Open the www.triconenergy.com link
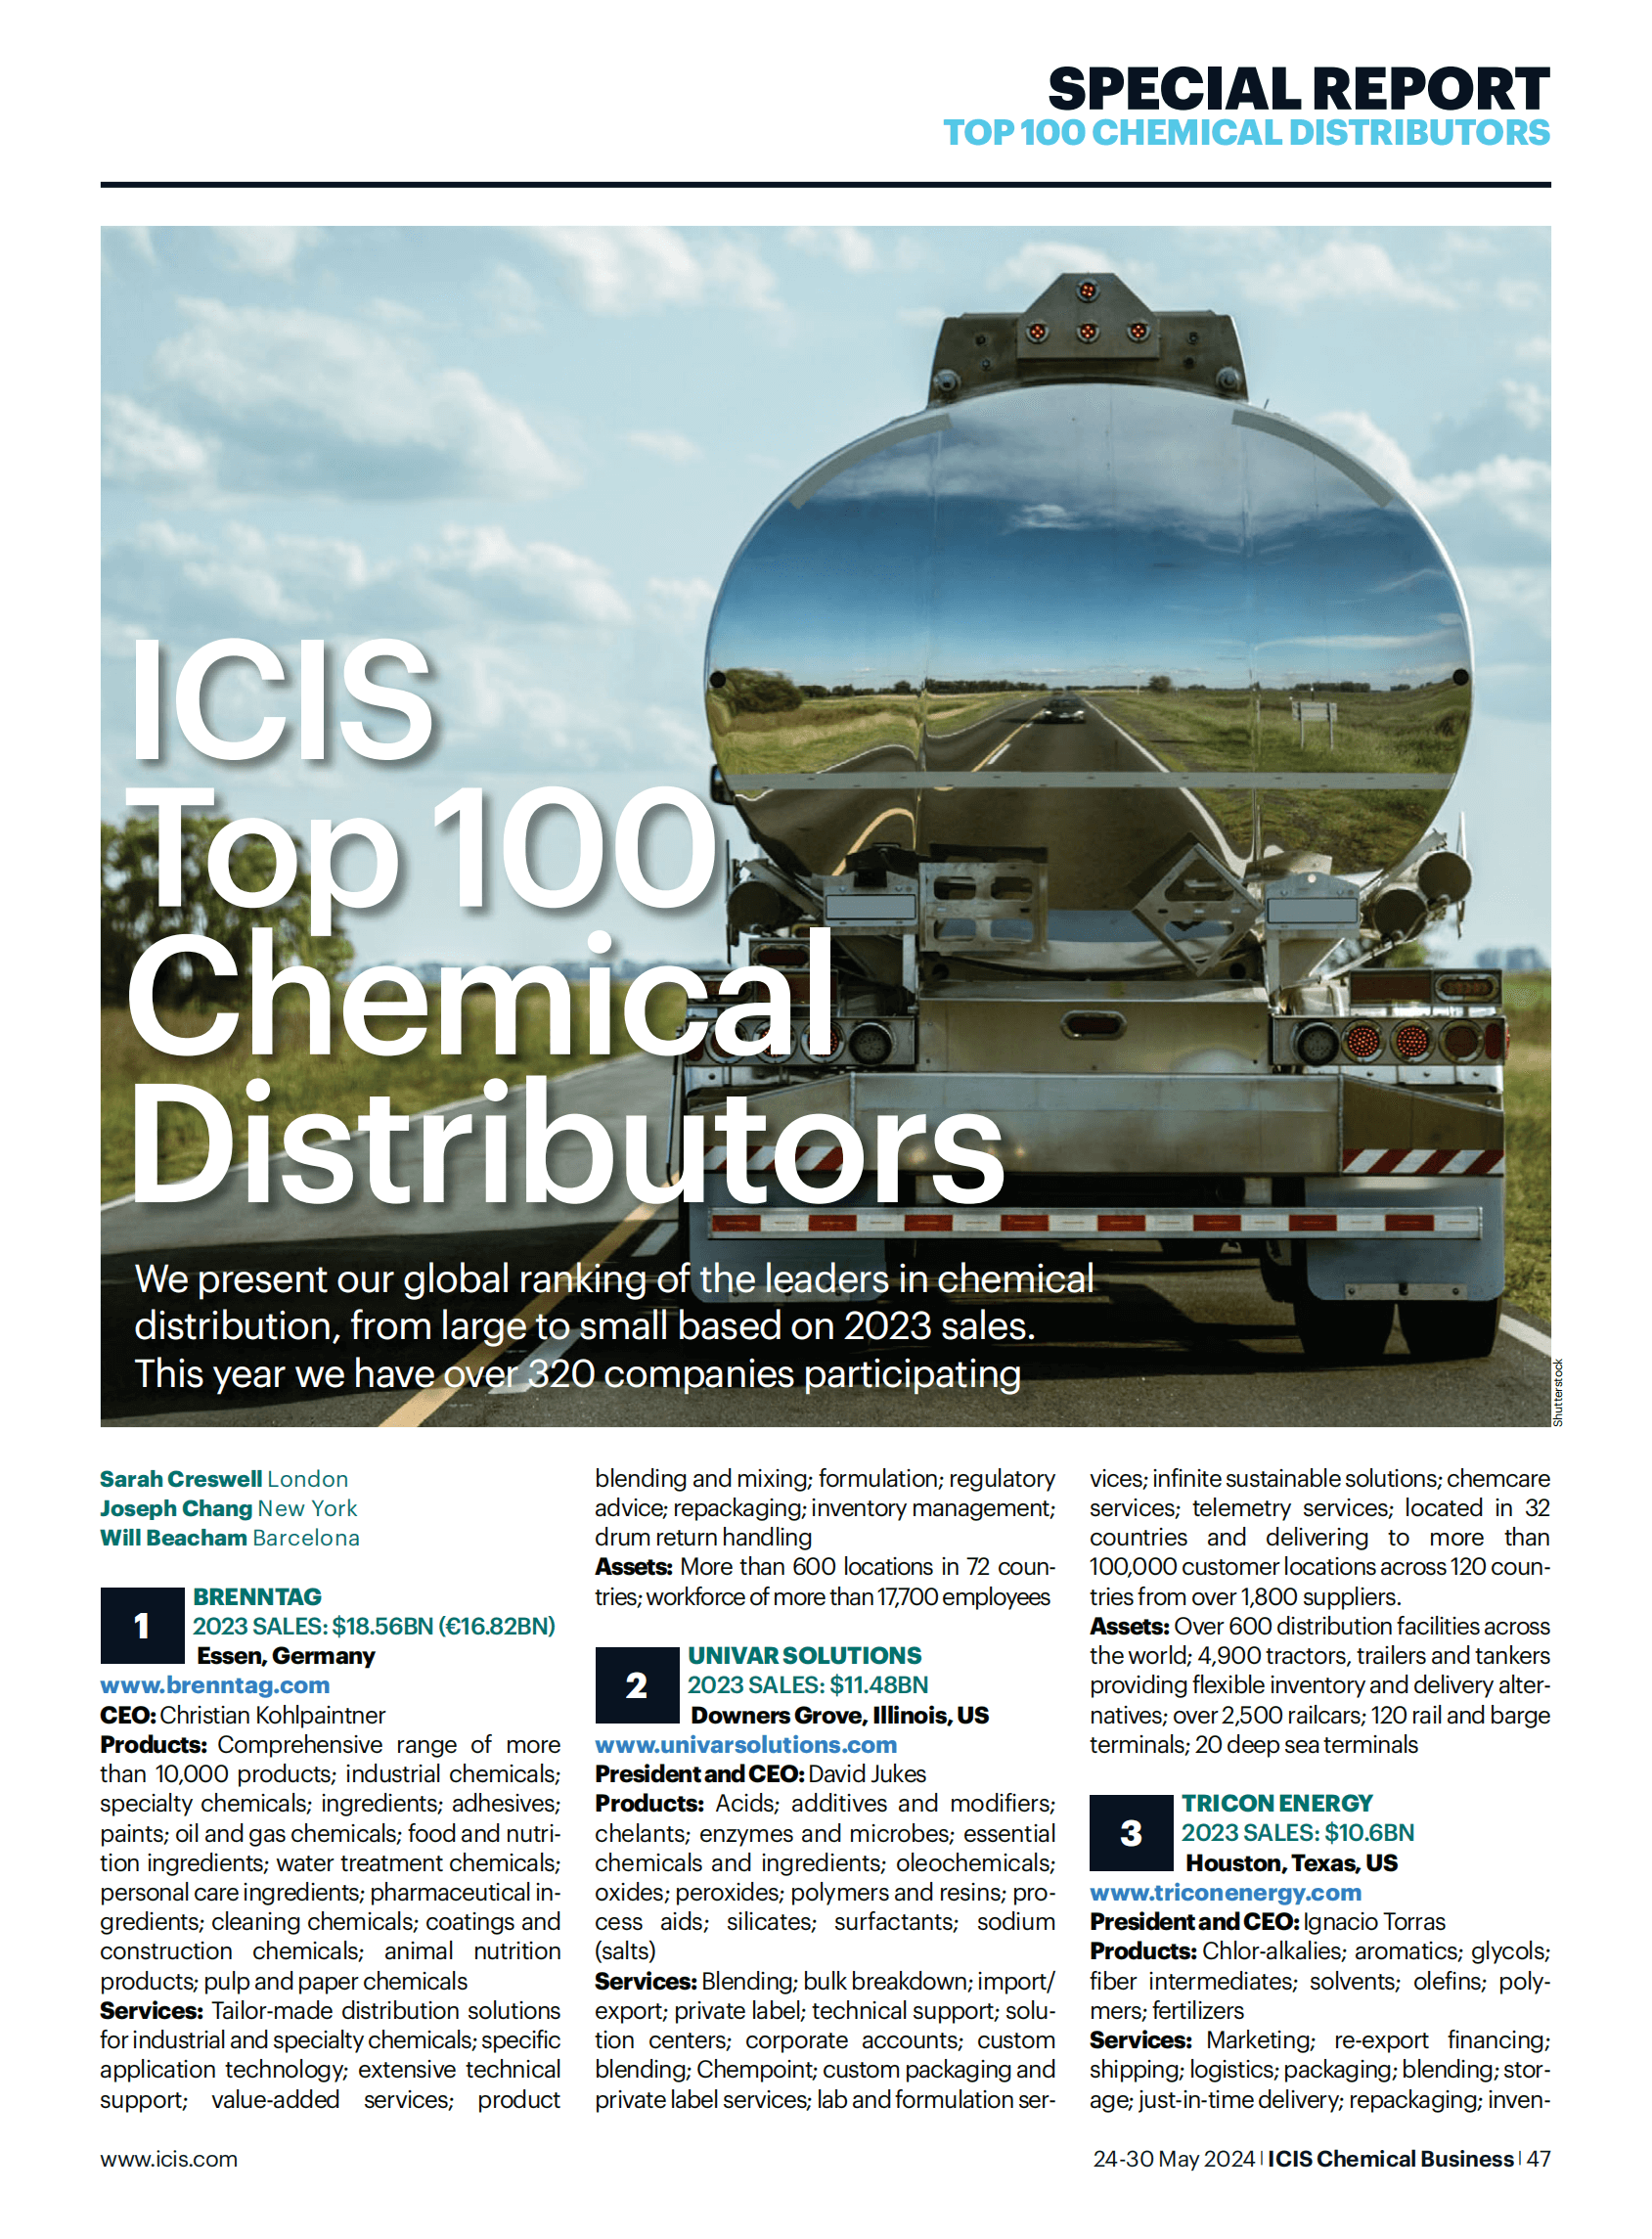 [x=1226, y=1892]
